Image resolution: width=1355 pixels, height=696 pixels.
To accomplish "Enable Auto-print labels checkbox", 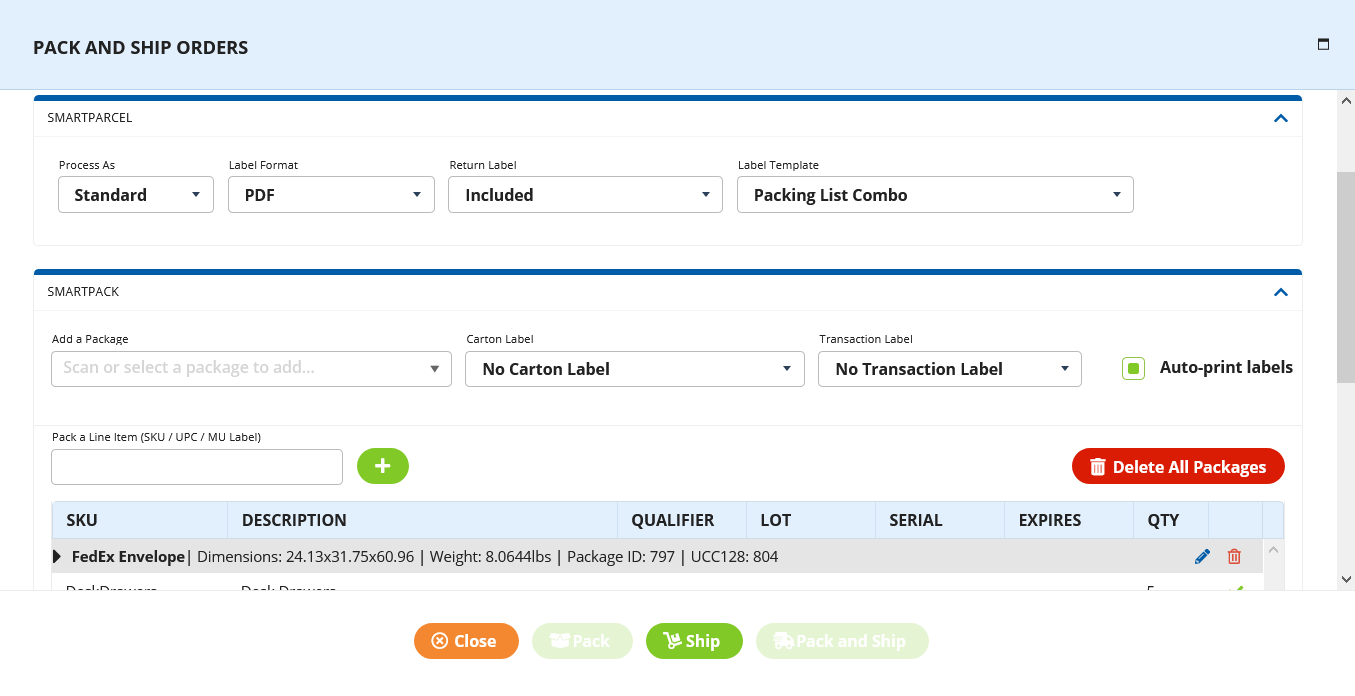I will click(x=1132, y=368).
